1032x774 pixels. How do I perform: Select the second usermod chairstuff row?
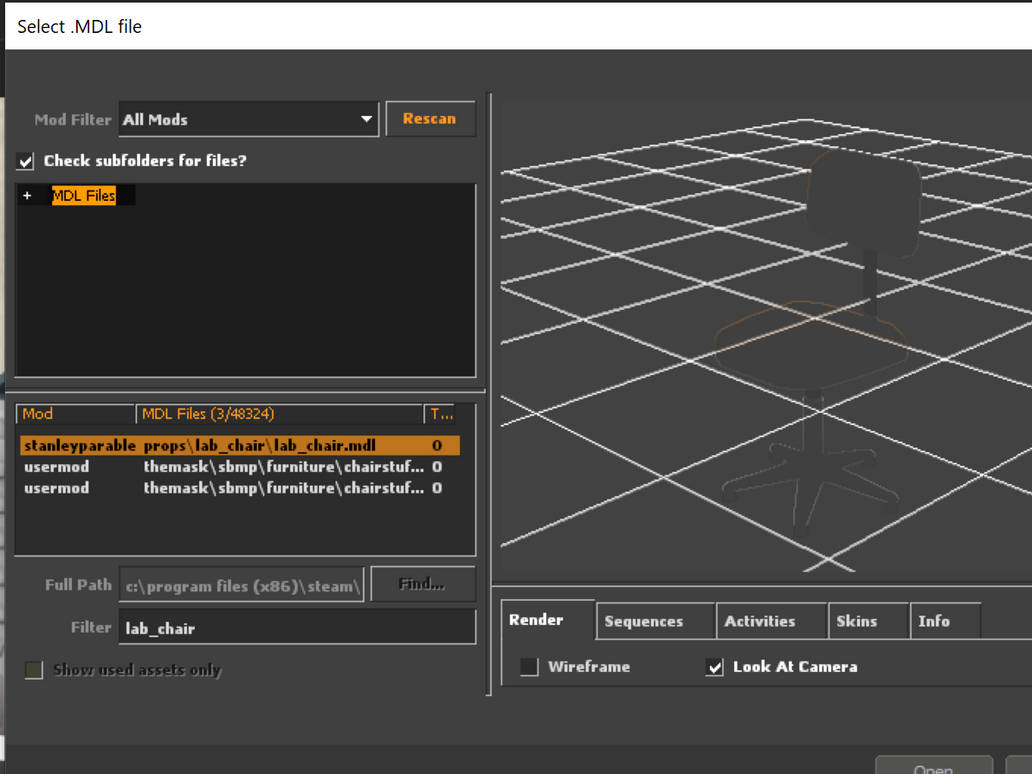tap(238, 488)
